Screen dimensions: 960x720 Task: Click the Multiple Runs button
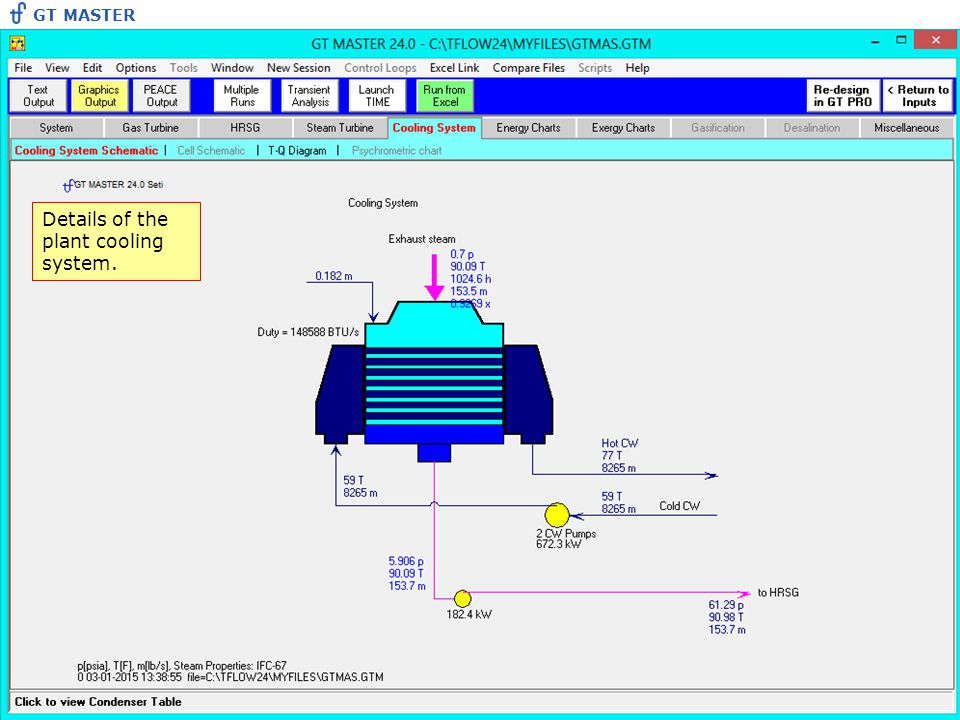[x=242, y=96]
